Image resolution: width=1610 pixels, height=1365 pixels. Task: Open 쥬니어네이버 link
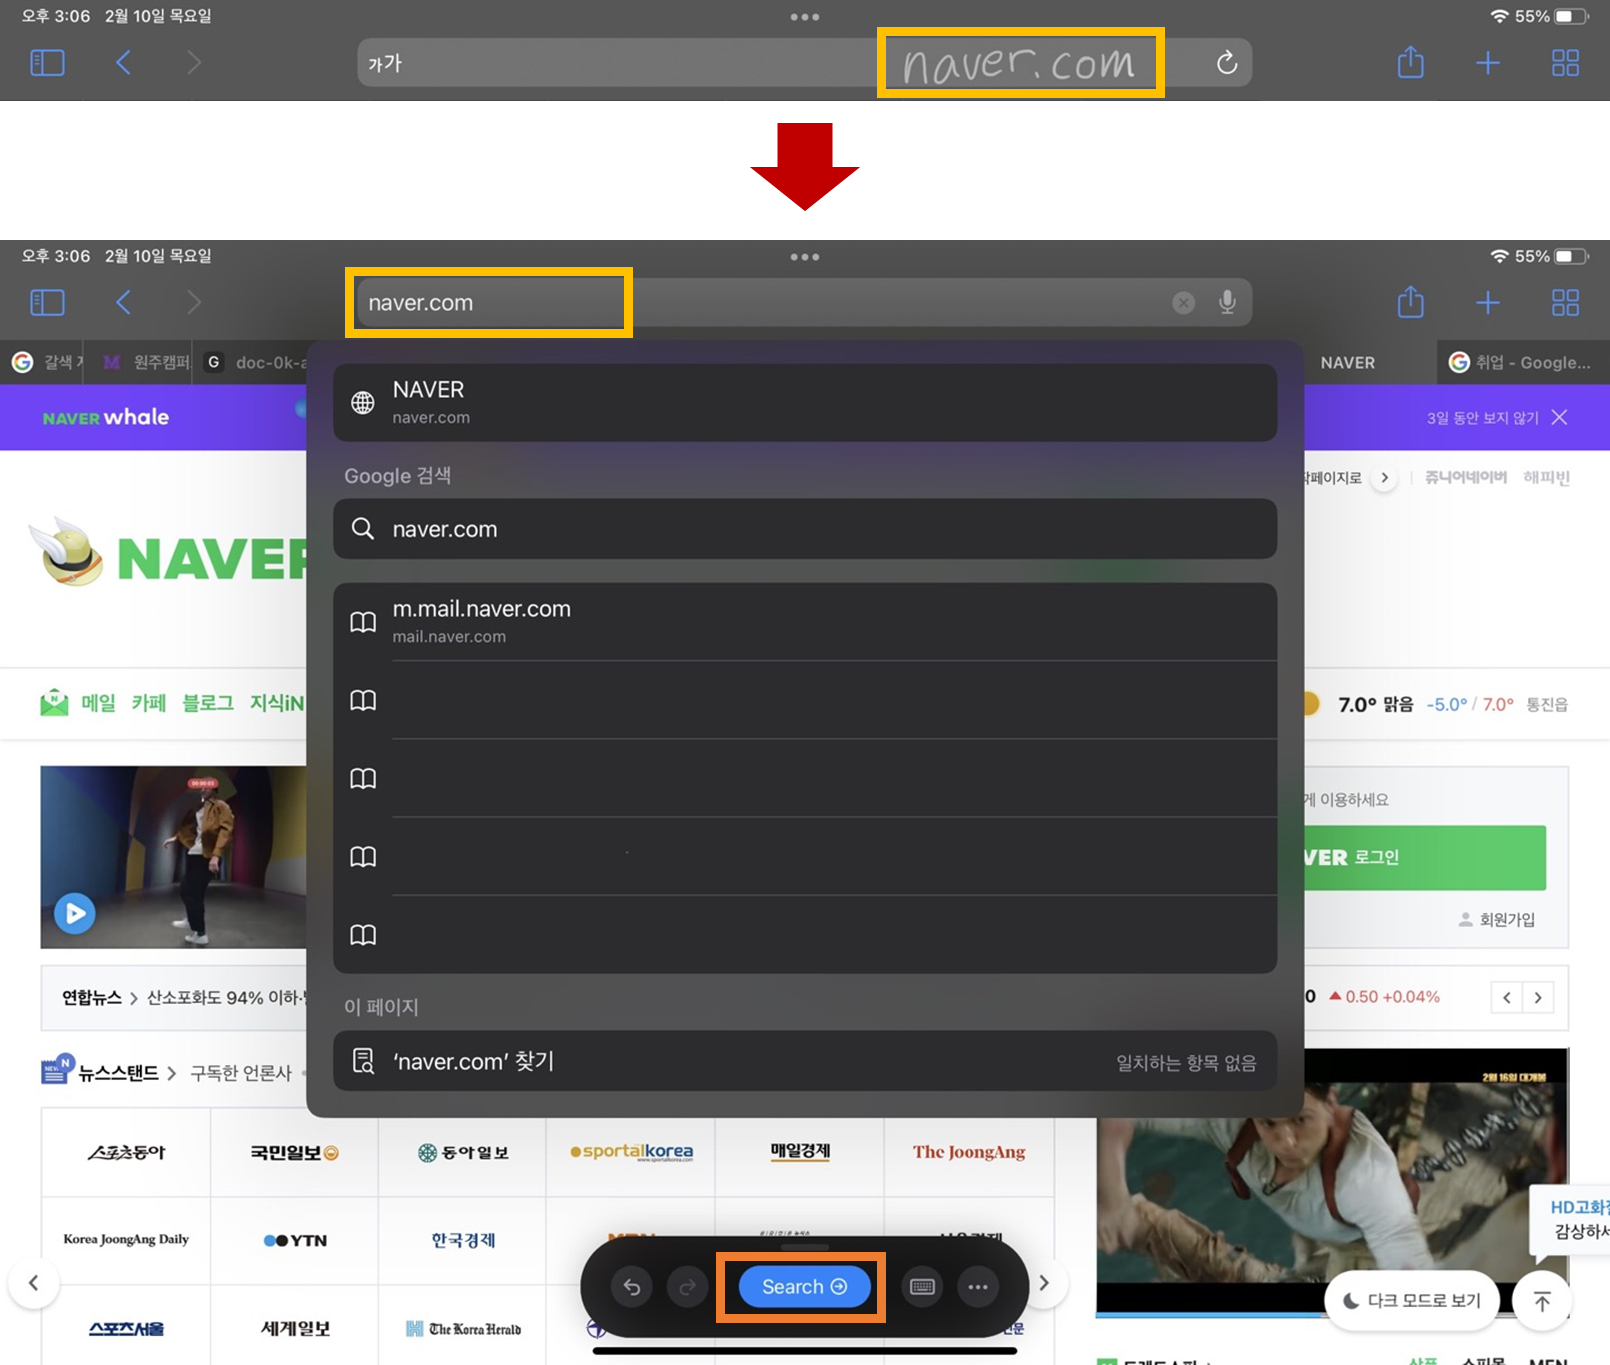1466,478
